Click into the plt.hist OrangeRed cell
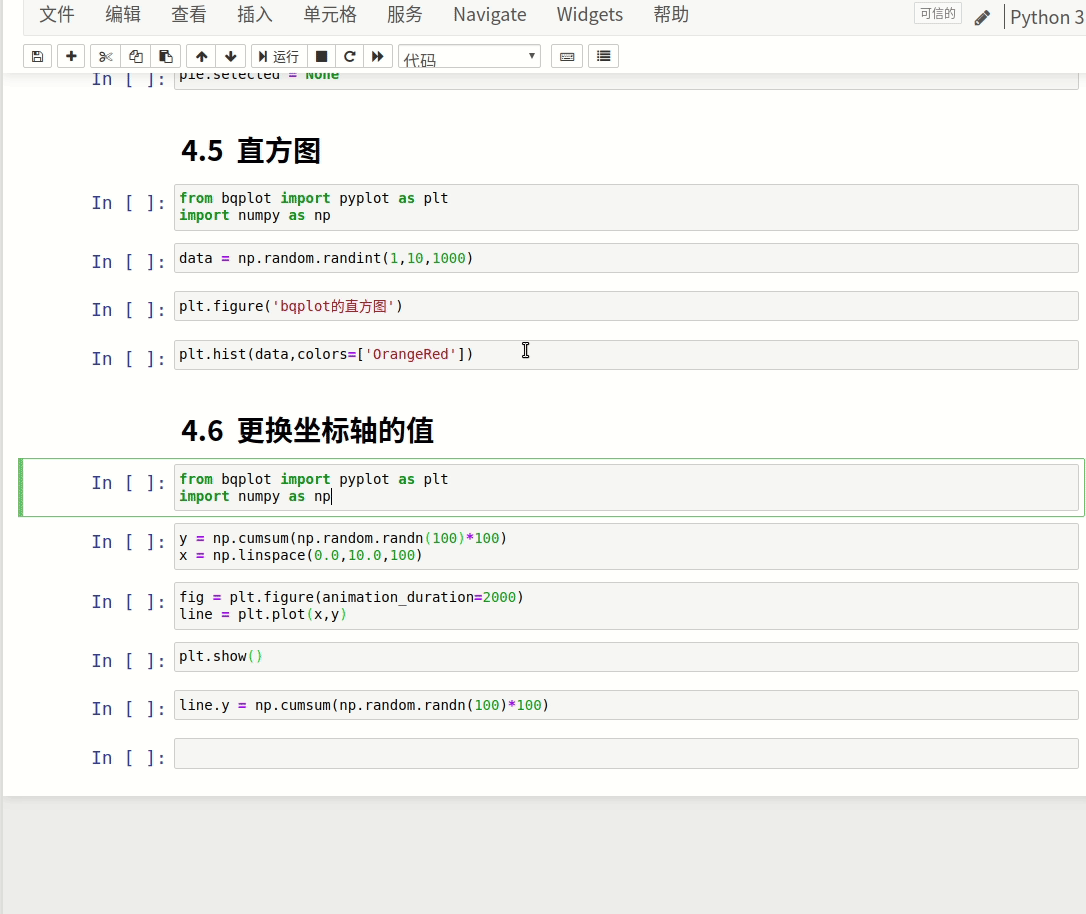This screenshot has width=1086, height=914. coord(626,355)
